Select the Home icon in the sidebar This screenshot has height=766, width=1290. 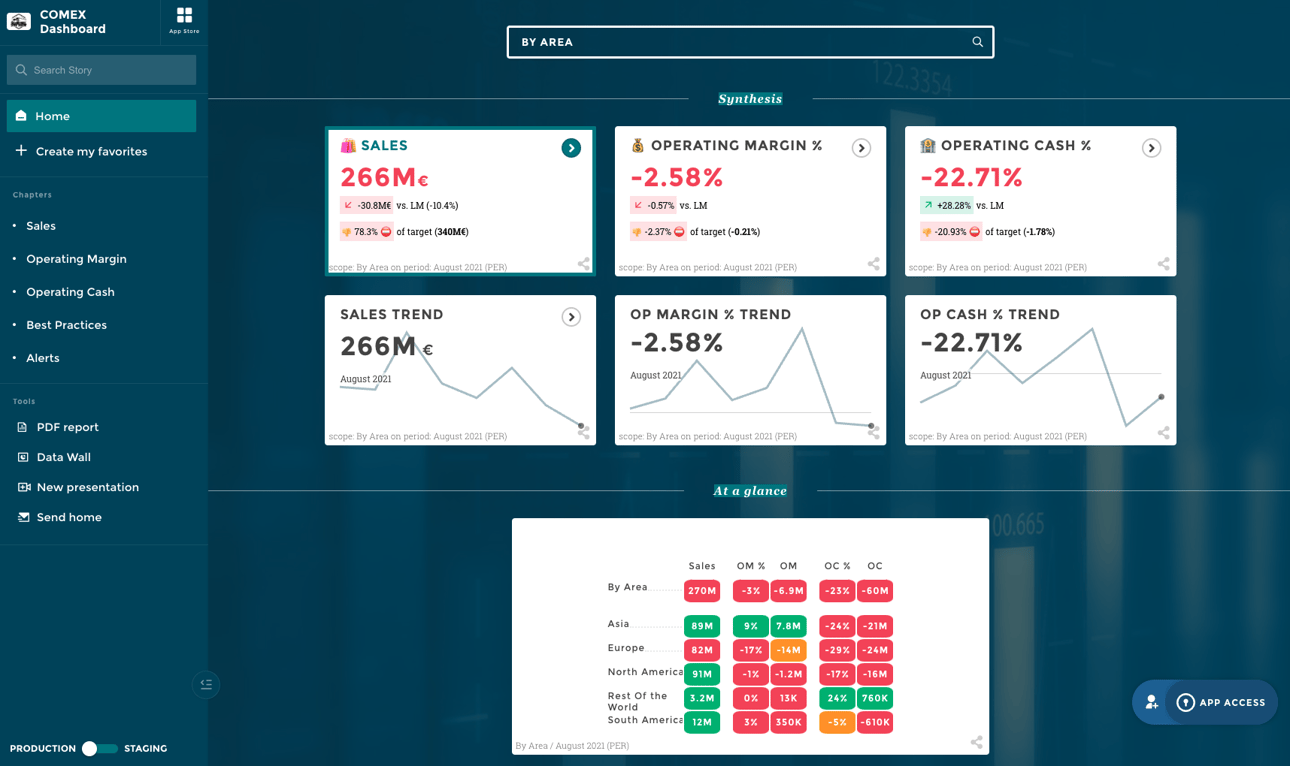click(x=20, y=116)
